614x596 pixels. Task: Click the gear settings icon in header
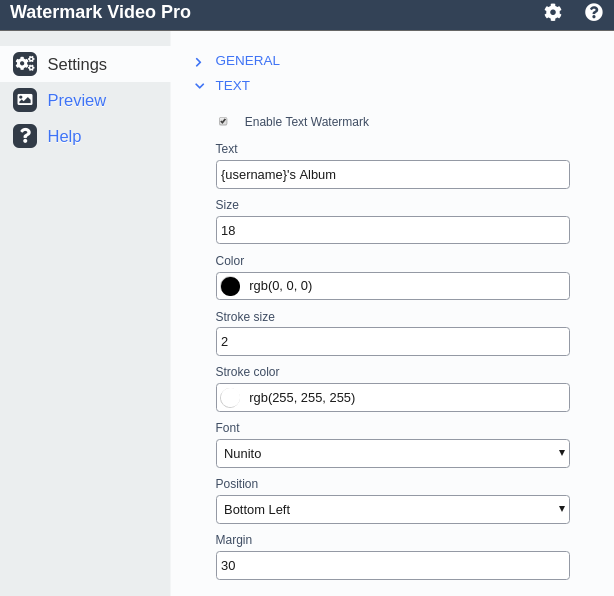pos(553,13)
